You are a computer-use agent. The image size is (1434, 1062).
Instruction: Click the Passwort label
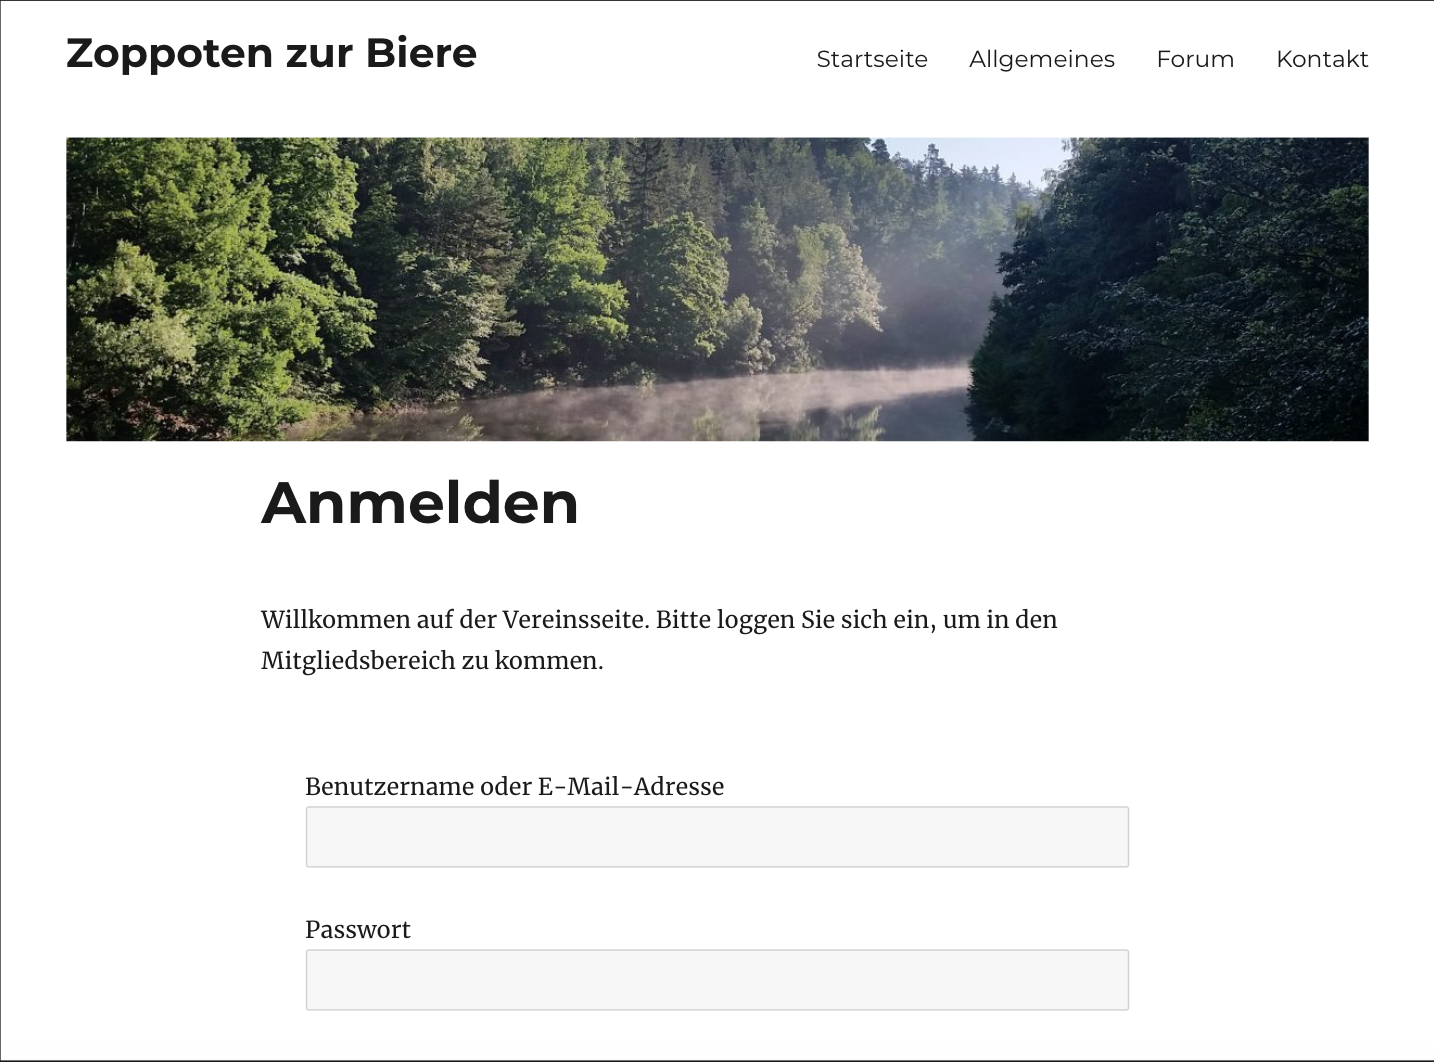(358, 929)
